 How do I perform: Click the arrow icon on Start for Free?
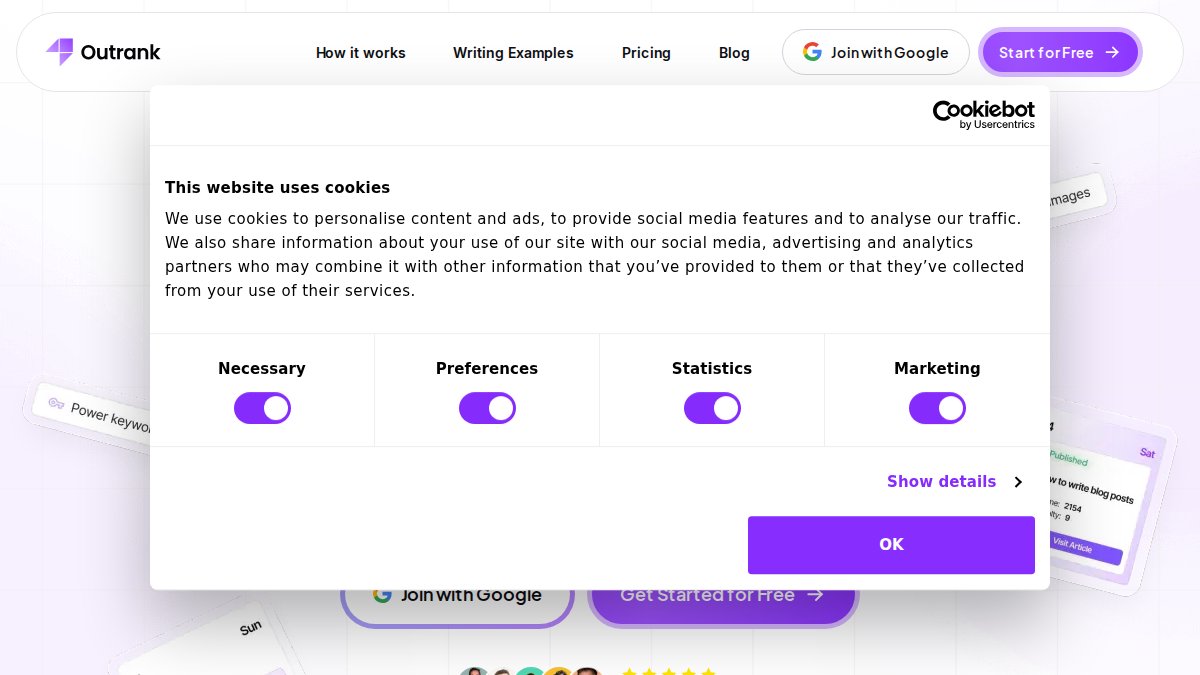point(1113,52)
